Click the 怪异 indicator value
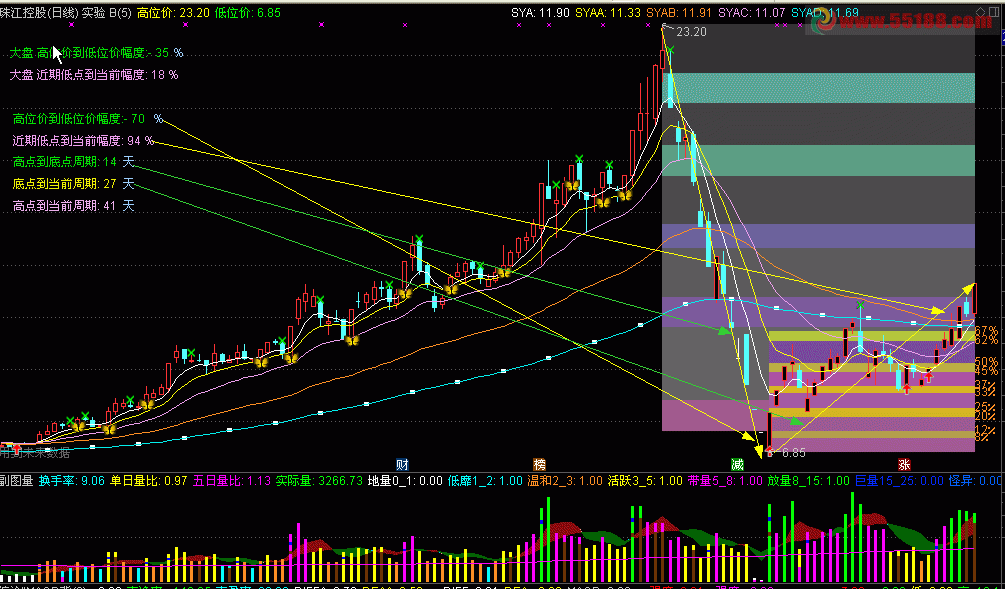Image resolution: width=1005 pixels, height=589 pixels. tap(975, 481)
